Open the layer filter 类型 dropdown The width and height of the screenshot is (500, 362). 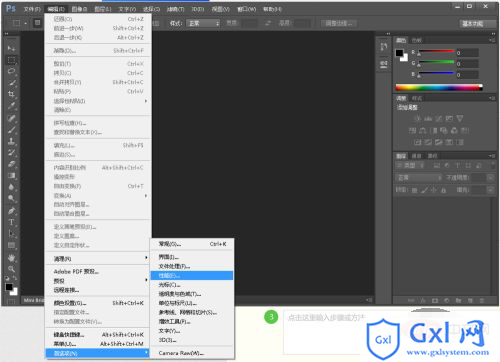point(410,165)
